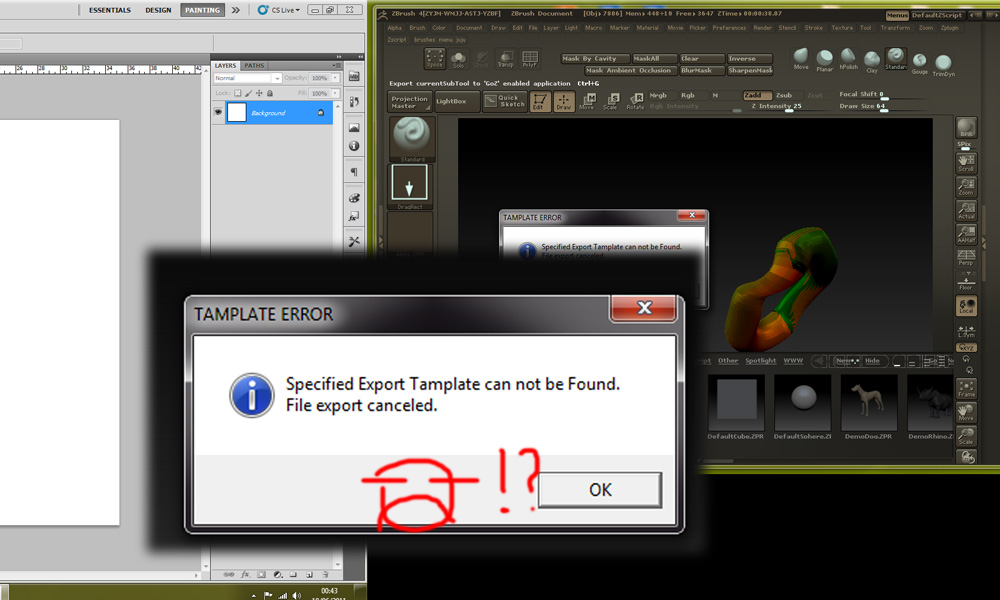
Task: Toggle Rgb mode in ZBrush
Action: pyautogui.click(x=688, y=95)
